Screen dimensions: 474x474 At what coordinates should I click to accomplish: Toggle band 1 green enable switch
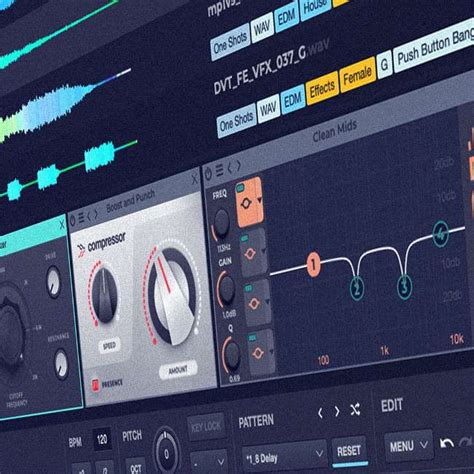[x=240, y=189]
